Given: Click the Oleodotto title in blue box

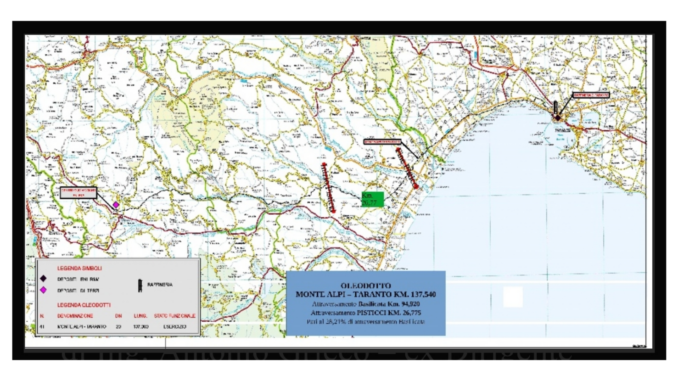Looking at the screenshot, I should (366, 285).
